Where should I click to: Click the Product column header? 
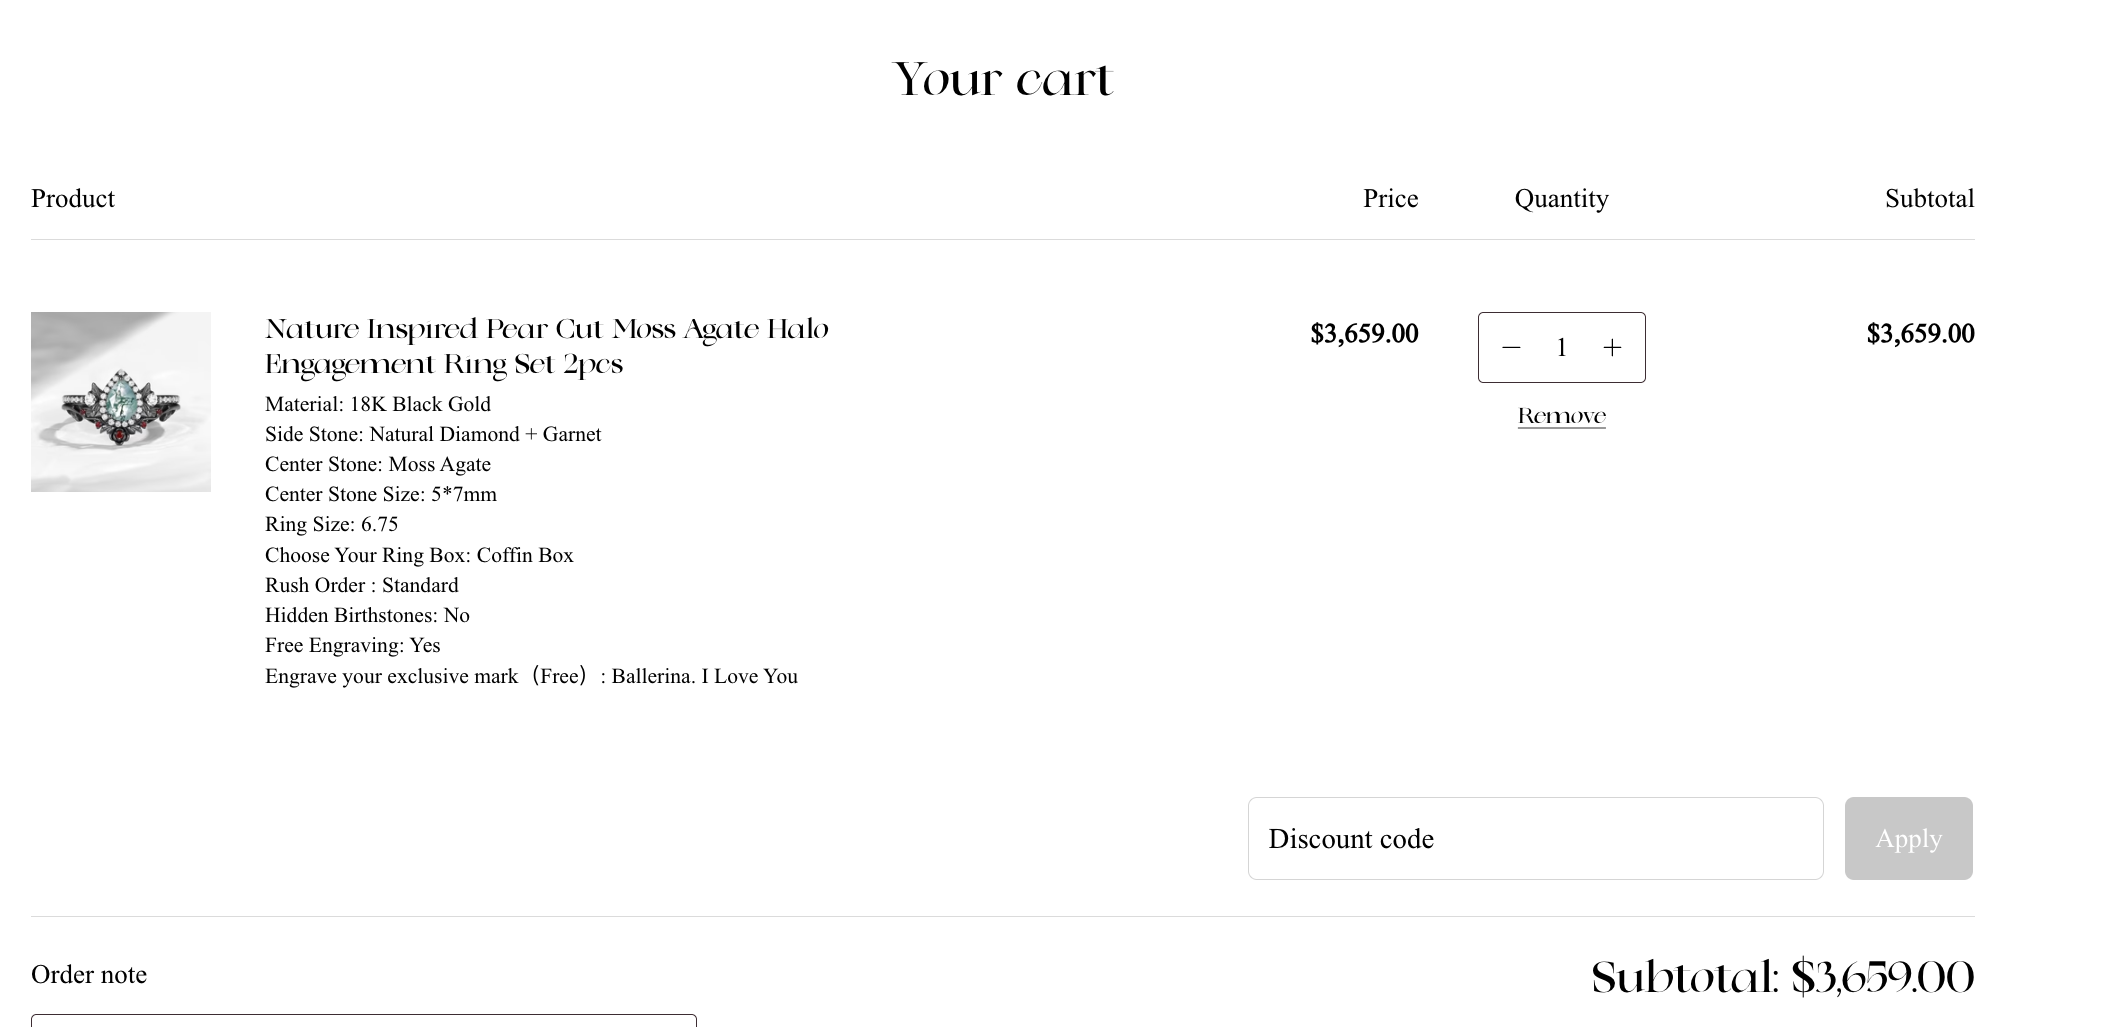pos(73,199)
